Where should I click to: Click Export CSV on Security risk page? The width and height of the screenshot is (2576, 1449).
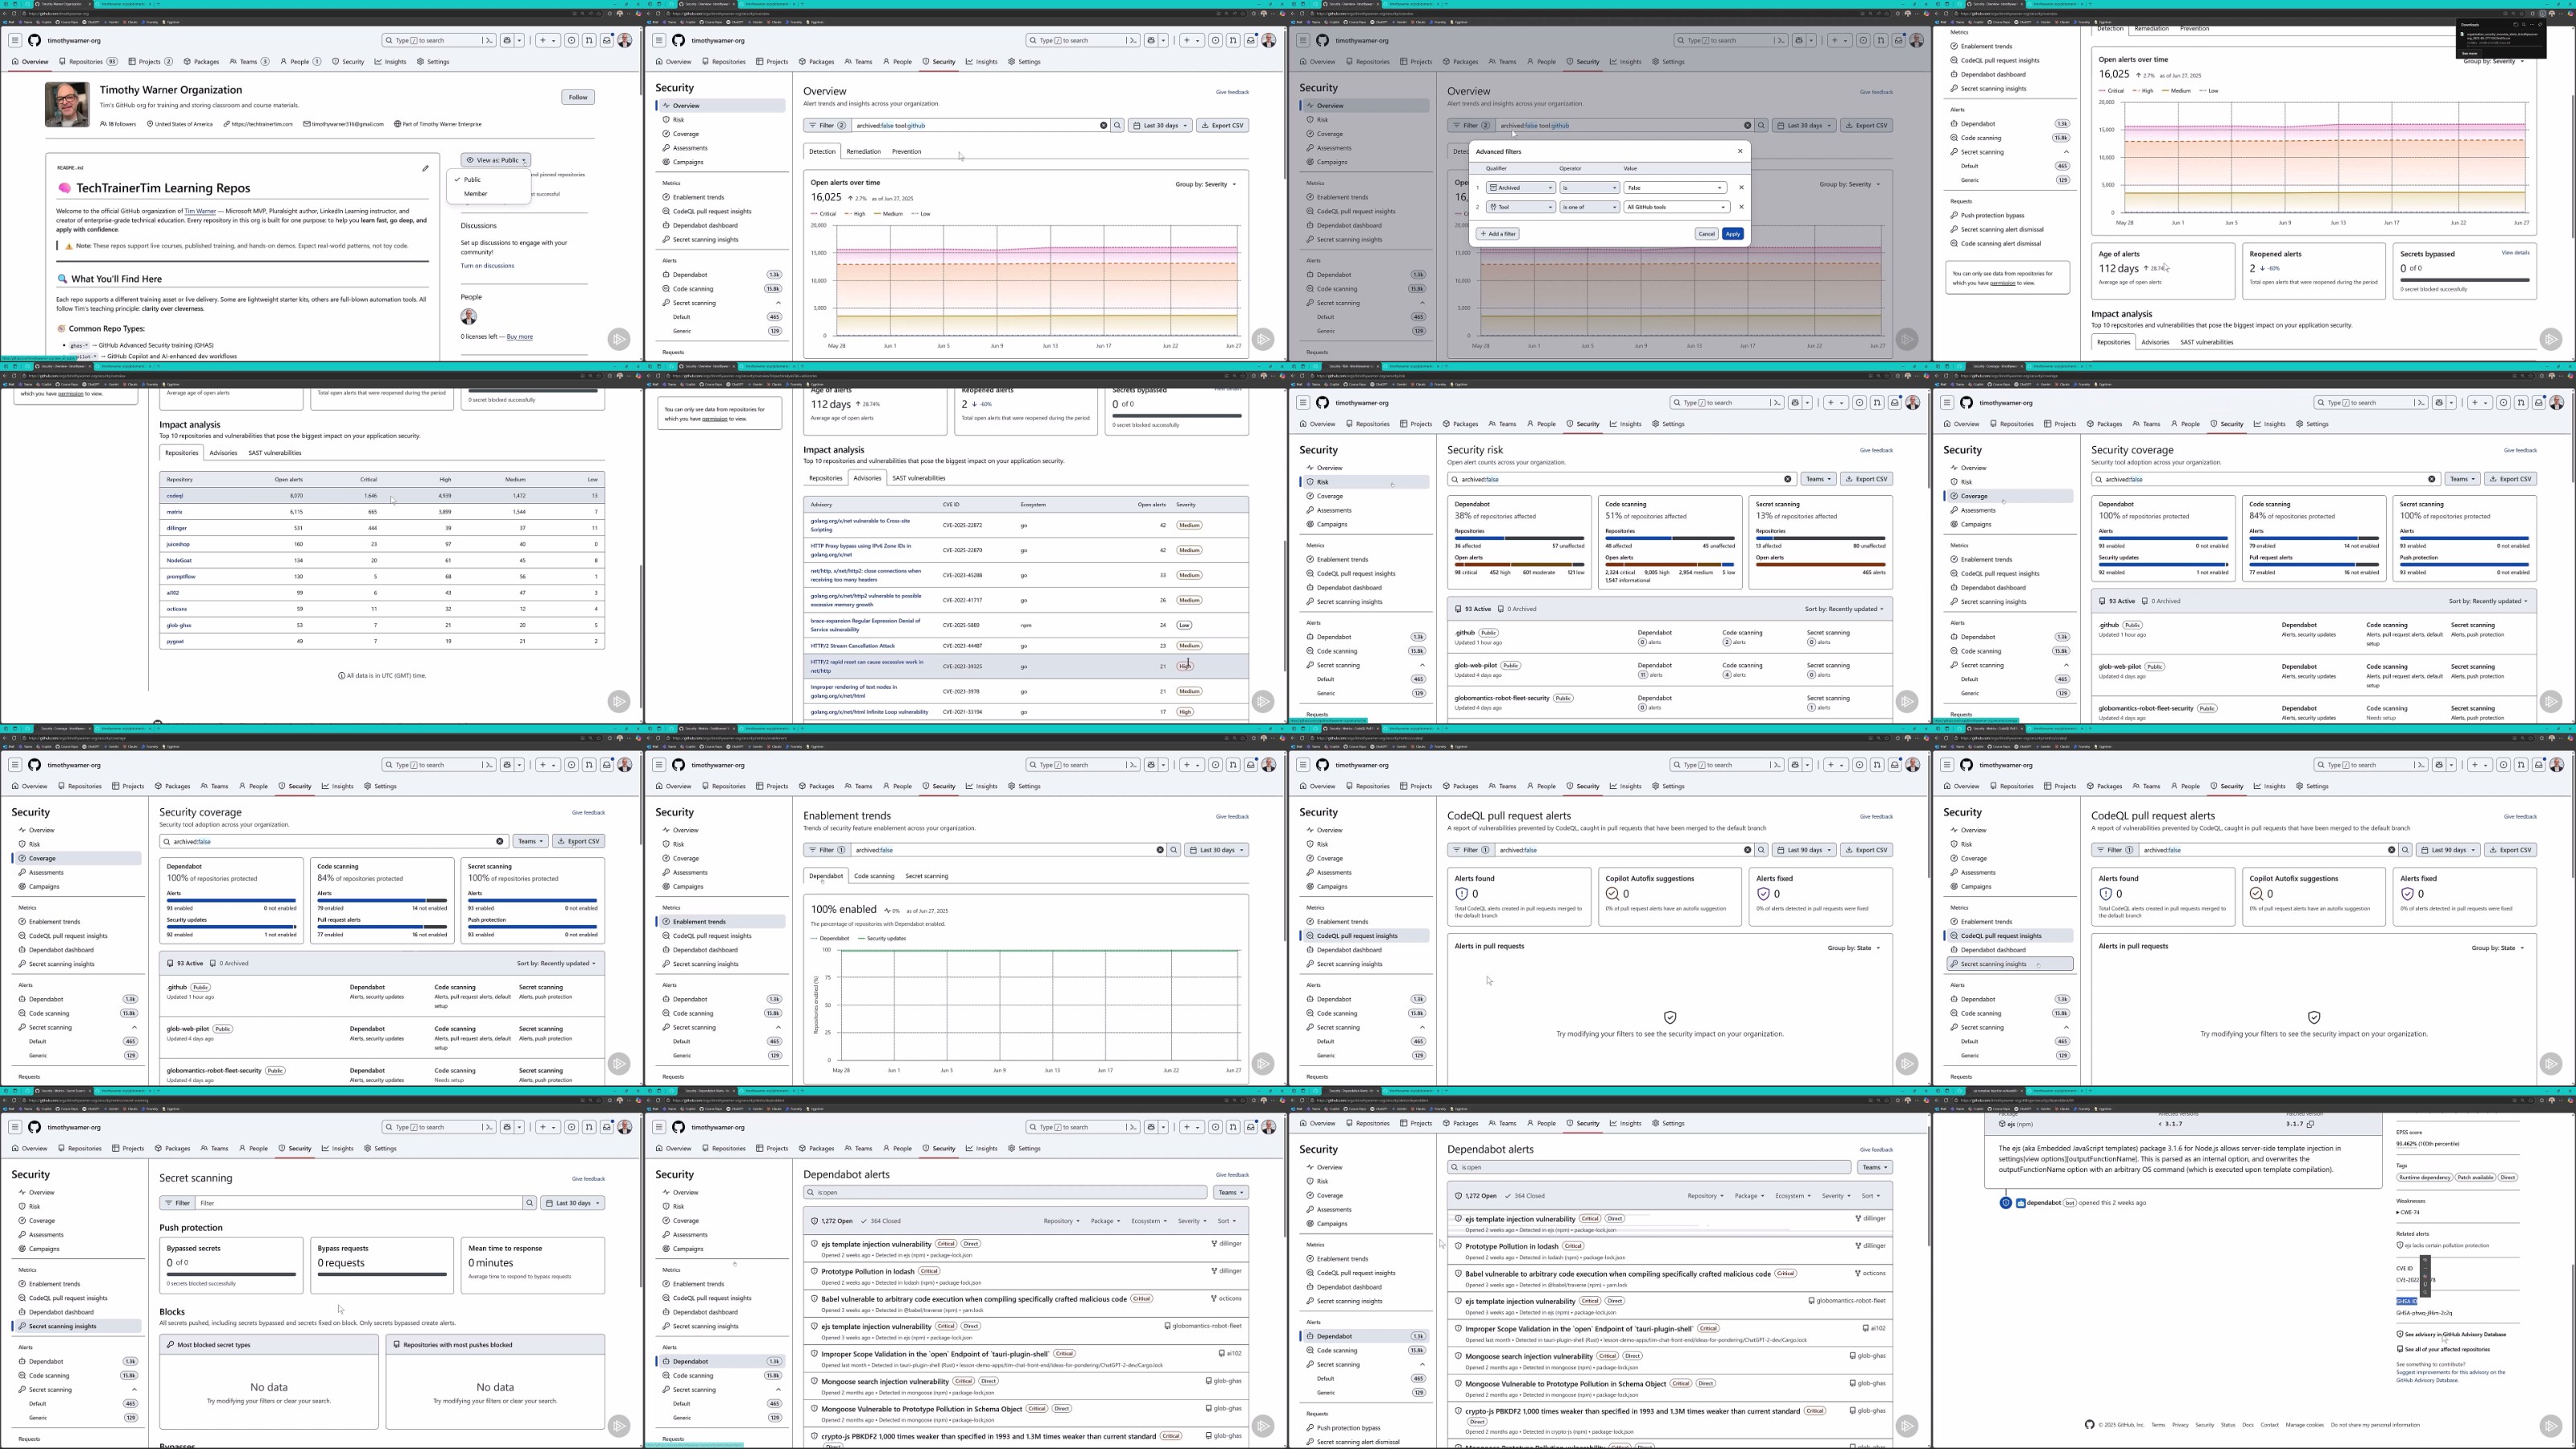click(x=1867, y=479)
